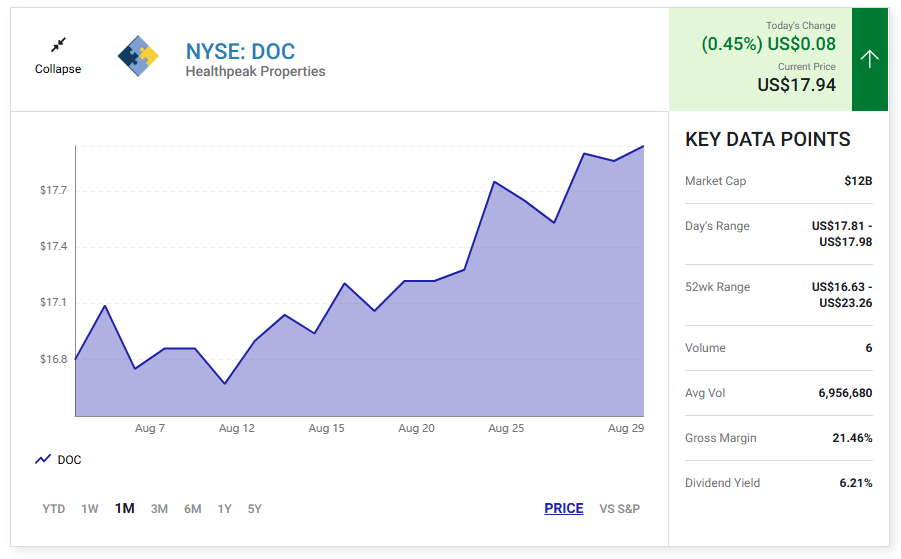This screenshot has width=901, height=559.
Task: Click the Aug 20 axis label
Action: click(x=417, y=428)
